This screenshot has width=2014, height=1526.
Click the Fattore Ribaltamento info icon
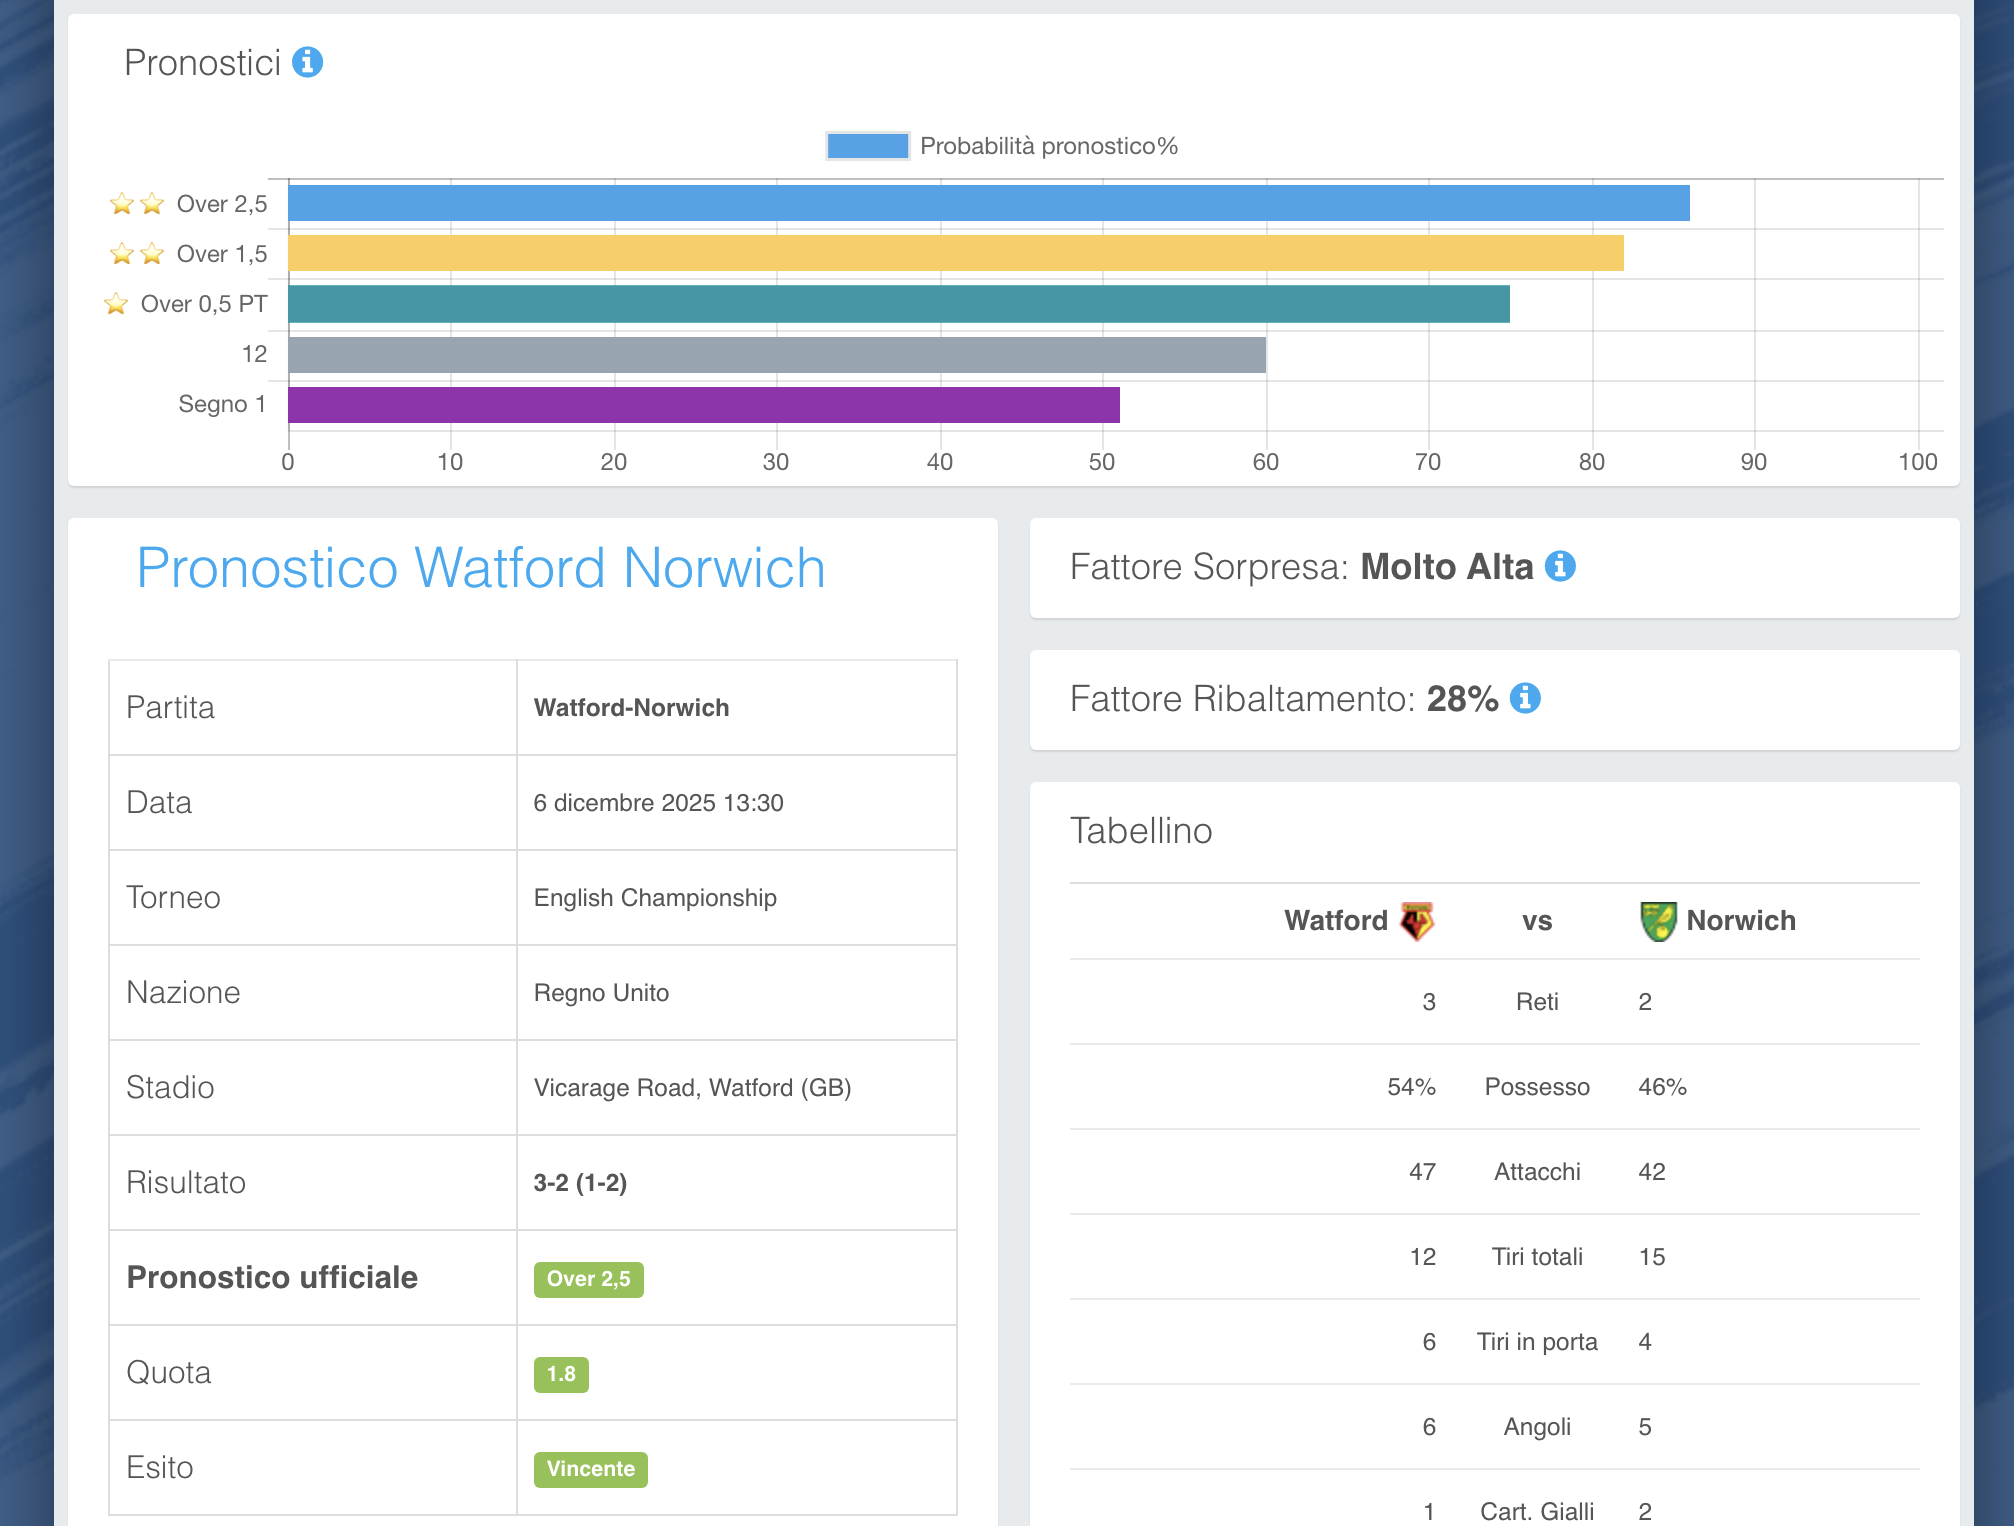[1525, 698]
